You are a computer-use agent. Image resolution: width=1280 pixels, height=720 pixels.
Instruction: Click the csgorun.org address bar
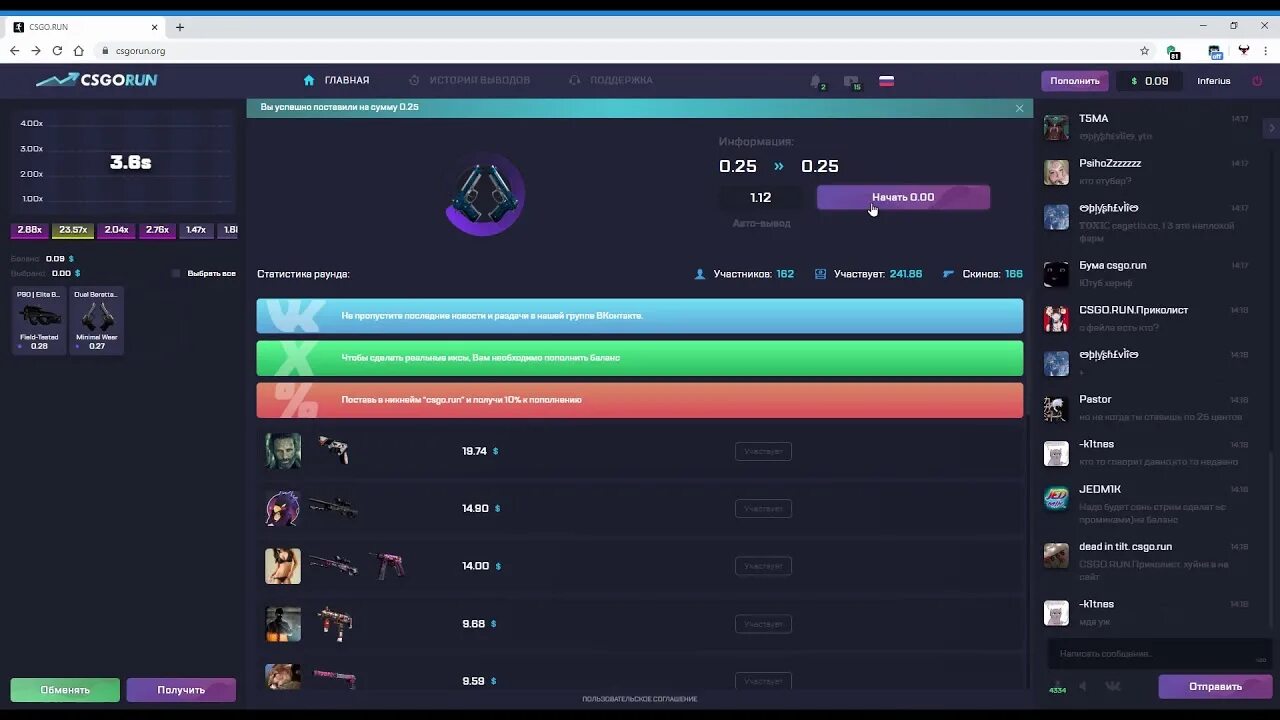620,51
